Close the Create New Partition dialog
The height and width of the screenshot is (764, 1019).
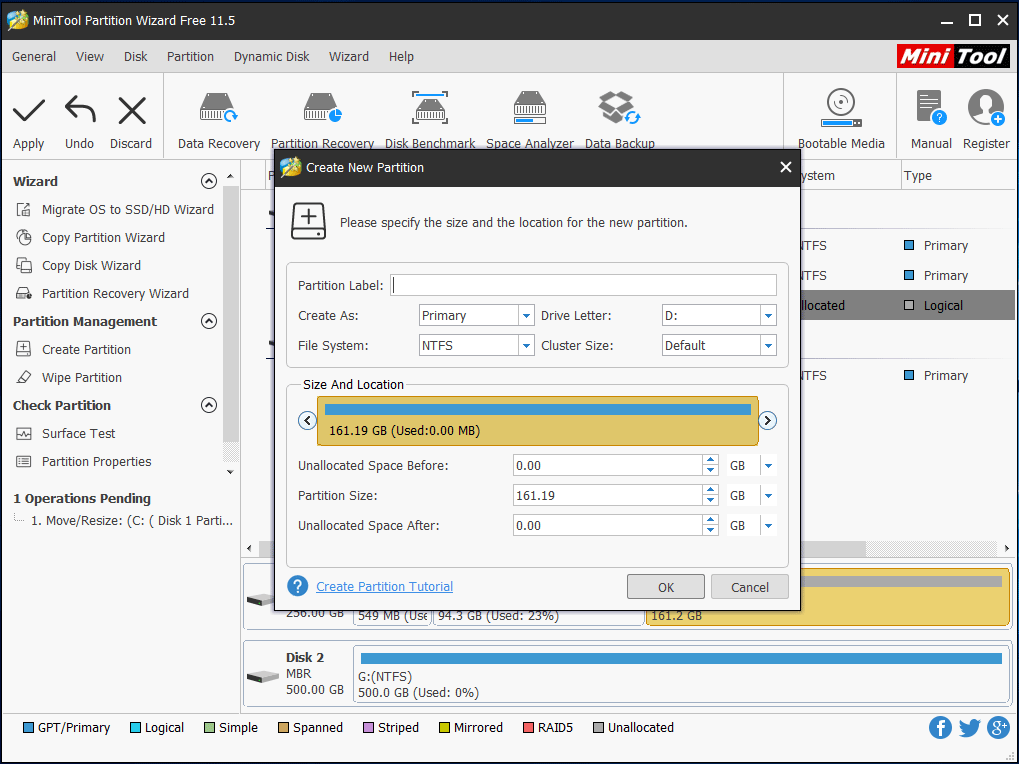(785, 168)
